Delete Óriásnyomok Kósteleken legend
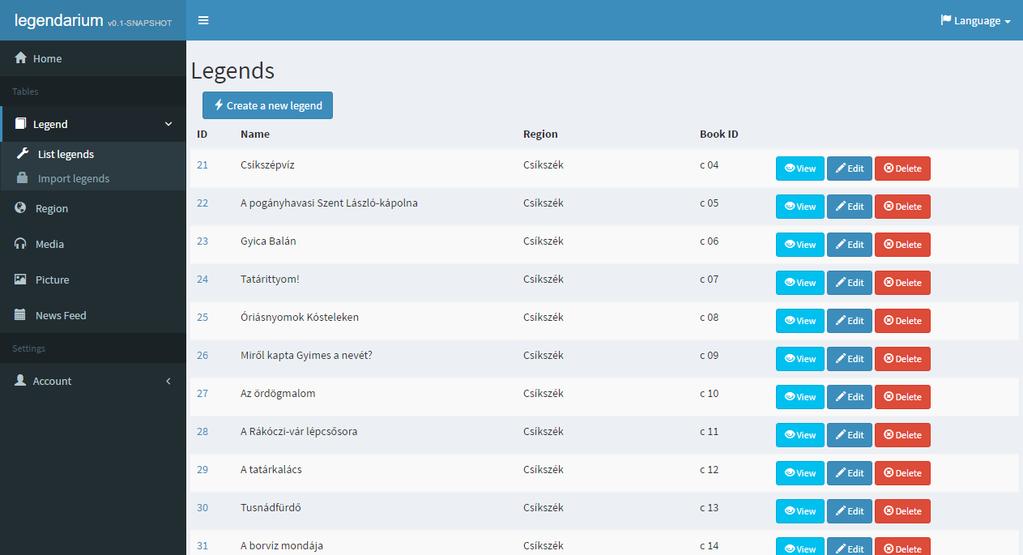This screenshot has height=555, width=1023. [902, 320]
